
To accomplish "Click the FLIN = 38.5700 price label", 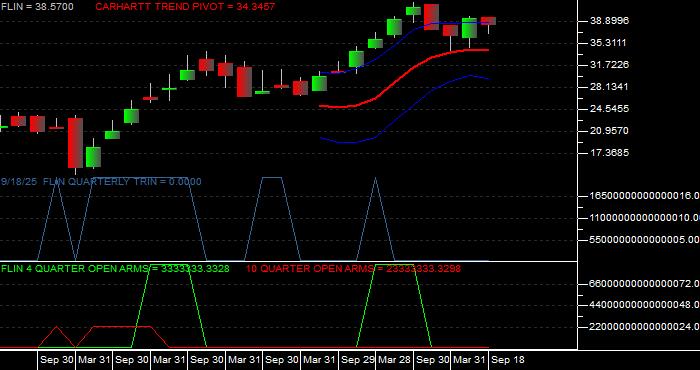I will (38, 7).
